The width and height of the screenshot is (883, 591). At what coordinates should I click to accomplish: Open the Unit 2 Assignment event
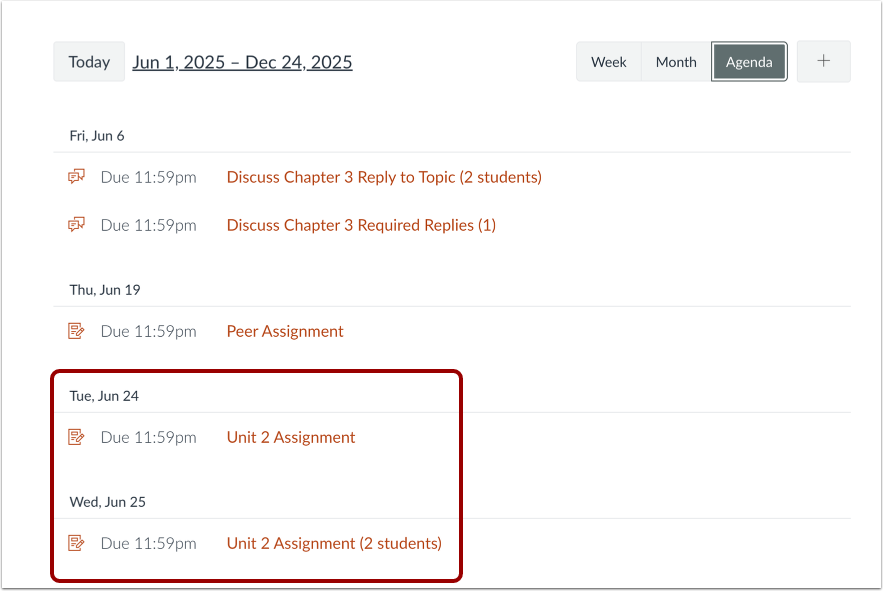pyautogui.click(x=290, y=436)
